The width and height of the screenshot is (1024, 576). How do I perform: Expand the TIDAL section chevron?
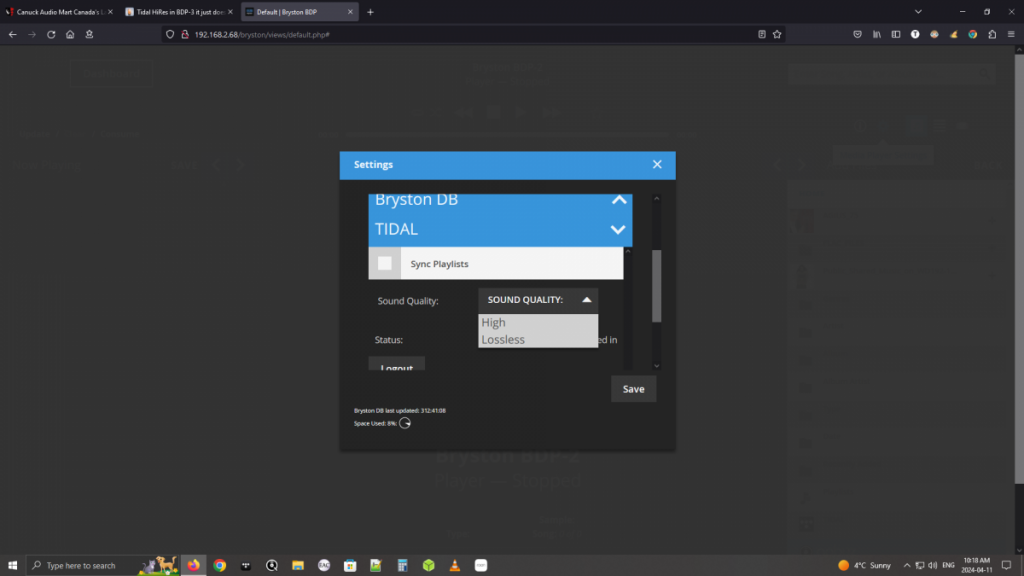(618, 230)
